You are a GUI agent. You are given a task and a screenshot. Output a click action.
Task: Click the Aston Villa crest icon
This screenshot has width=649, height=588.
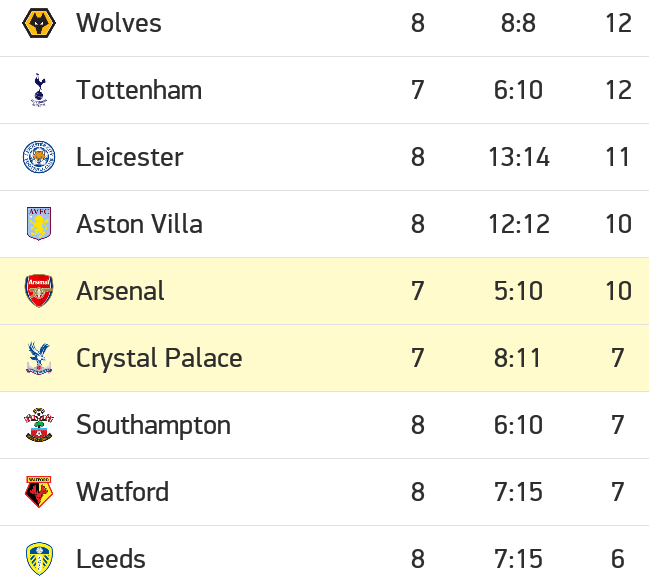pyautogui.click(x=39, y=224)
